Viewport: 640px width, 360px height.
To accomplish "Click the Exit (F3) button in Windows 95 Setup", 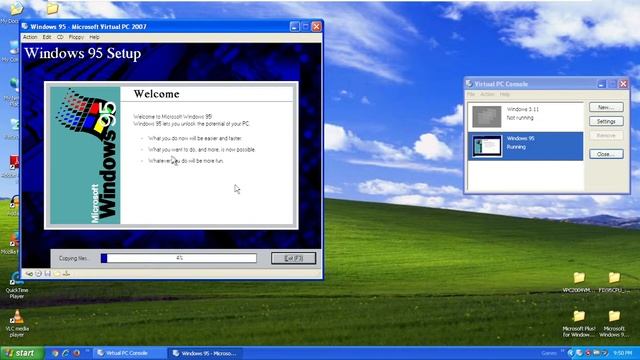I will point(293,258).
